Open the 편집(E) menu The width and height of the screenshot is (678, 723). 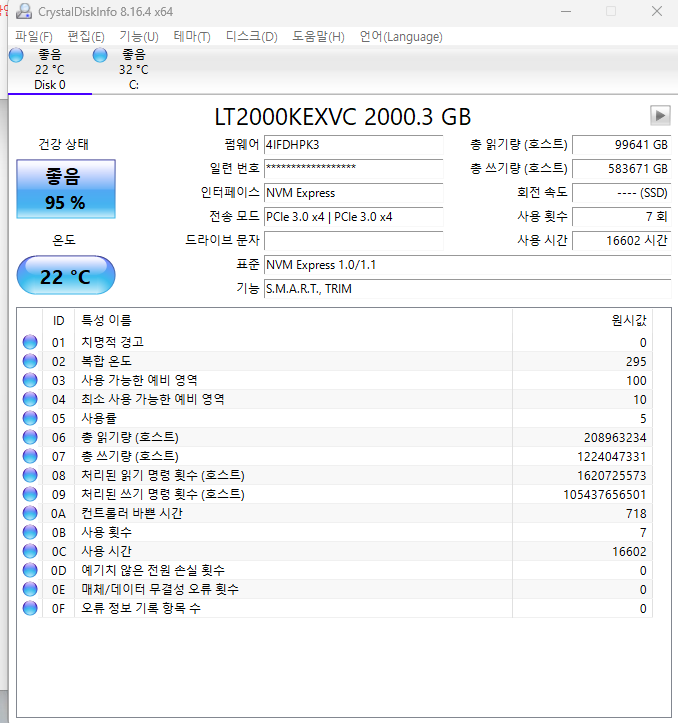(86, 36)
